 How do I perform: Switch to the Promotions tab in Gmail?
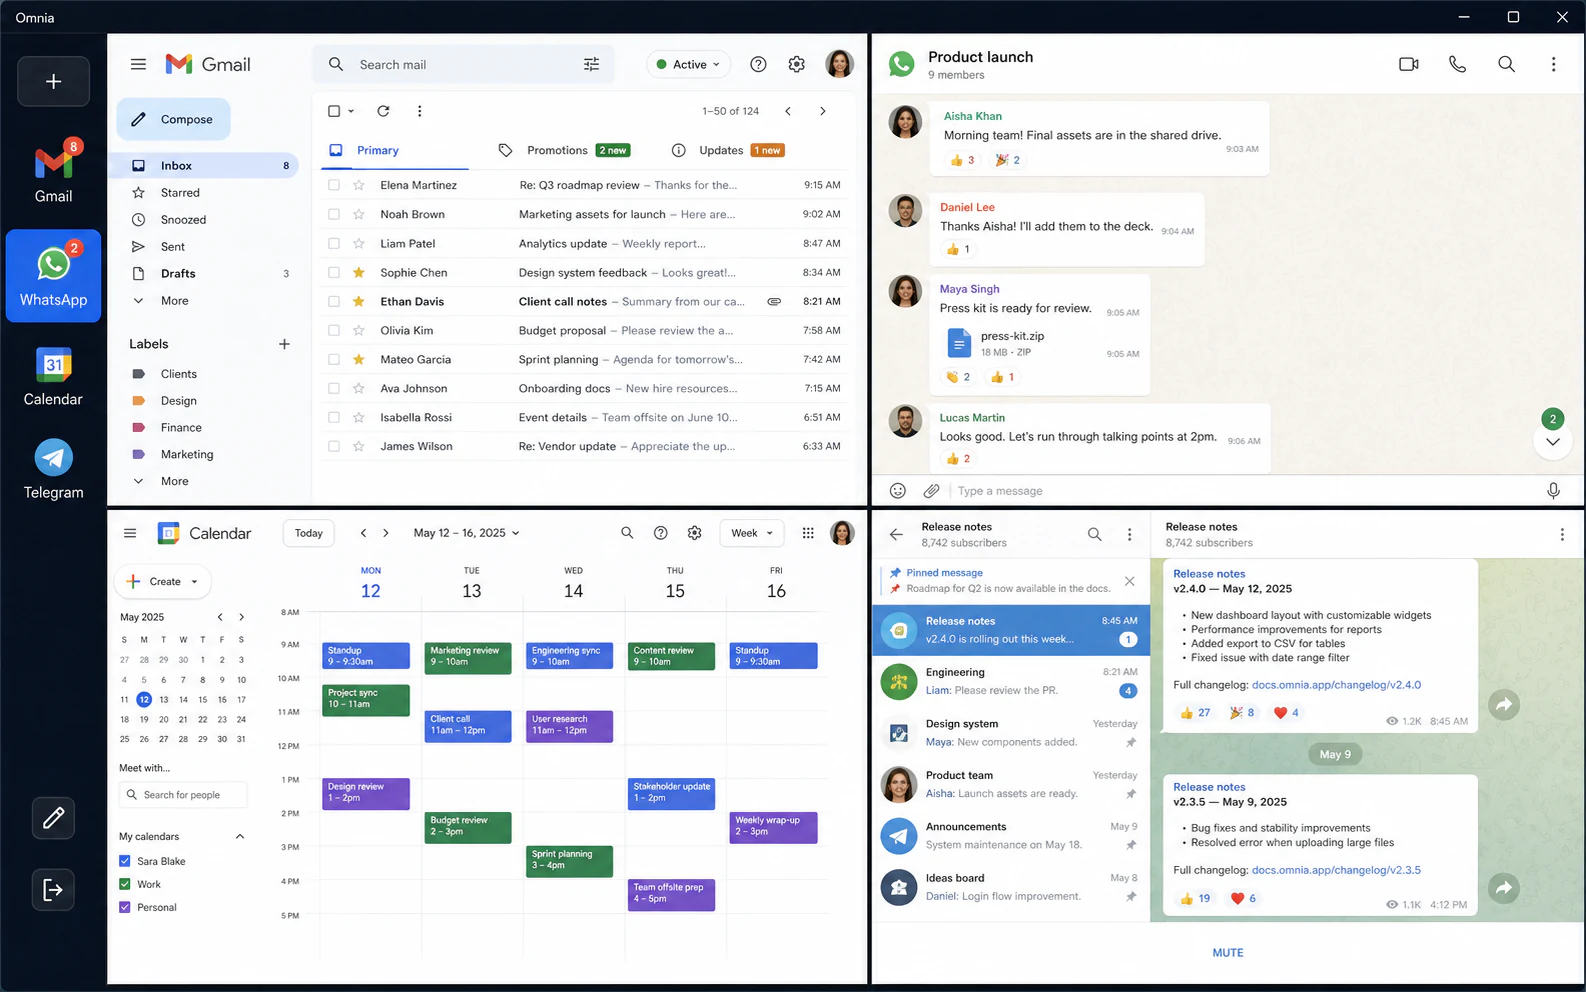coord(563,150)
